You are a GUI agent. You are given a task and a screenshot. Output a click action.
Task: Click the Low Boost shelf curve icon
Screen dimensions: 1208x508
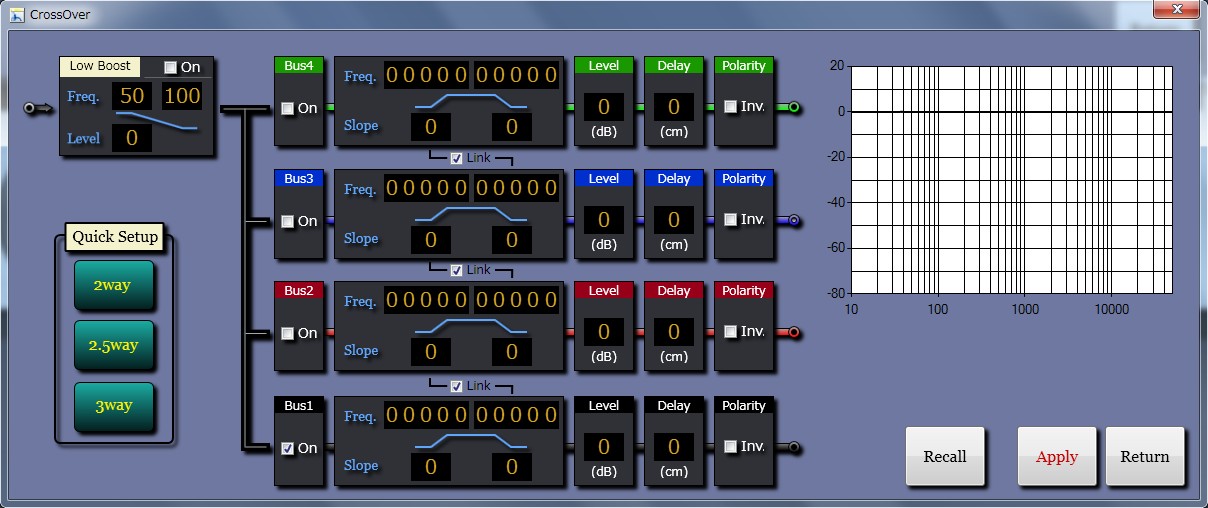(156, 122)
